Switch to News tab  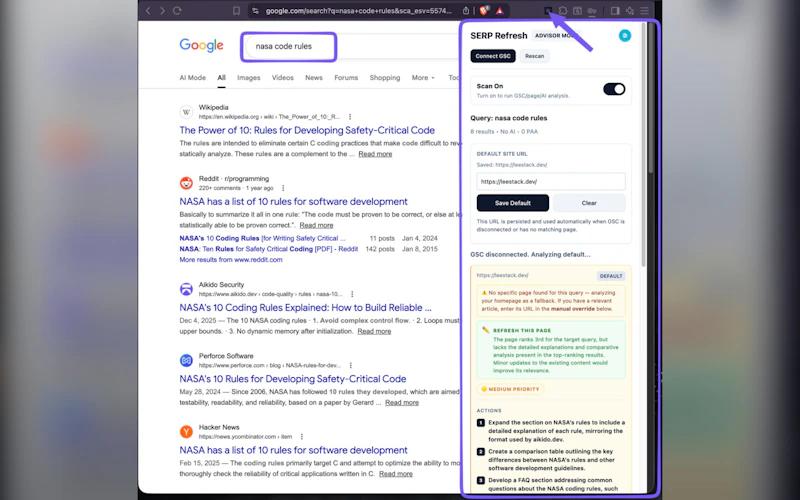pos(314,78)
